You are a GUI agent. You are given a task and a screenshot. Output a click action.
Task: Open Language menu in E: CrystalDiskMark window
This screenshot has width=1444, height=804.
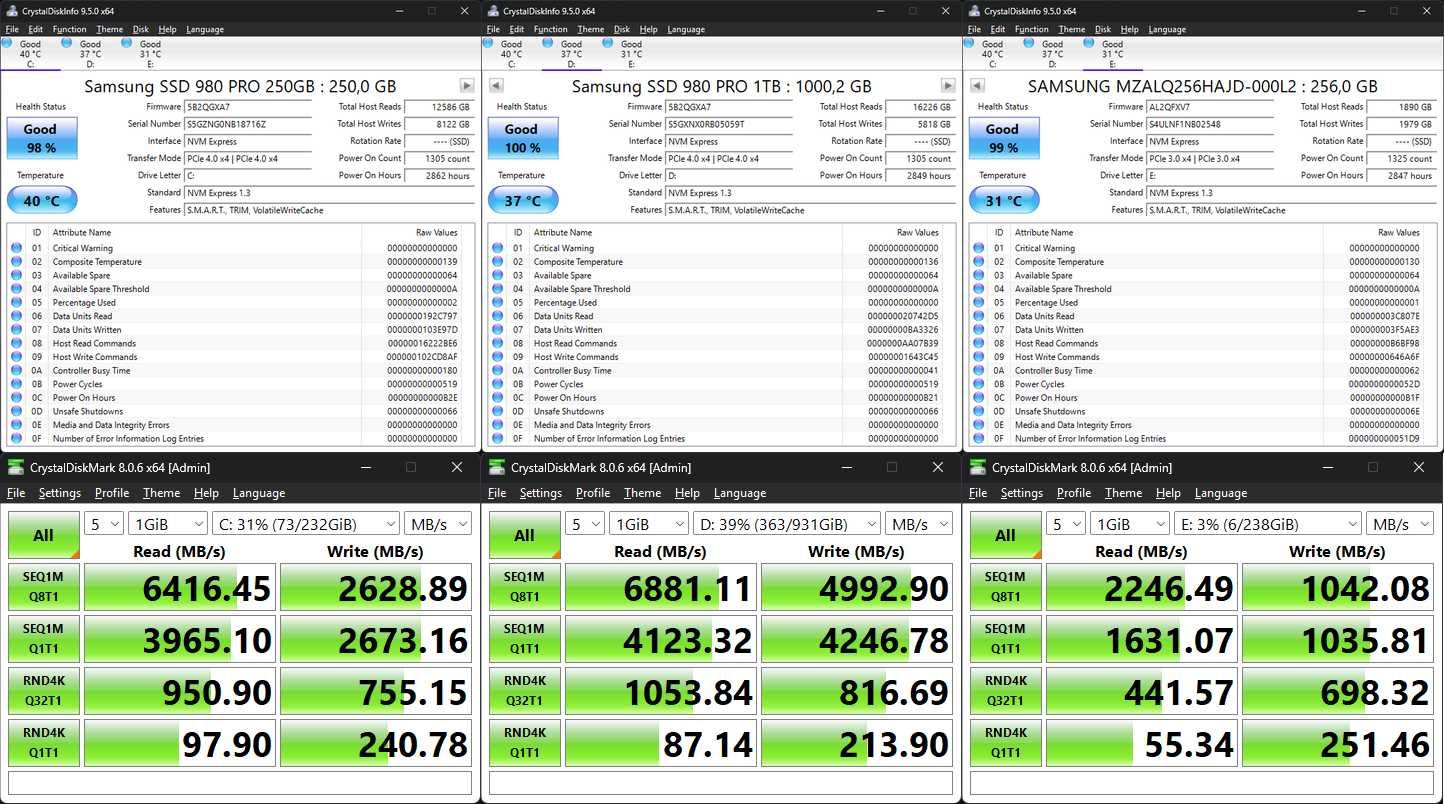point(1221,493)
